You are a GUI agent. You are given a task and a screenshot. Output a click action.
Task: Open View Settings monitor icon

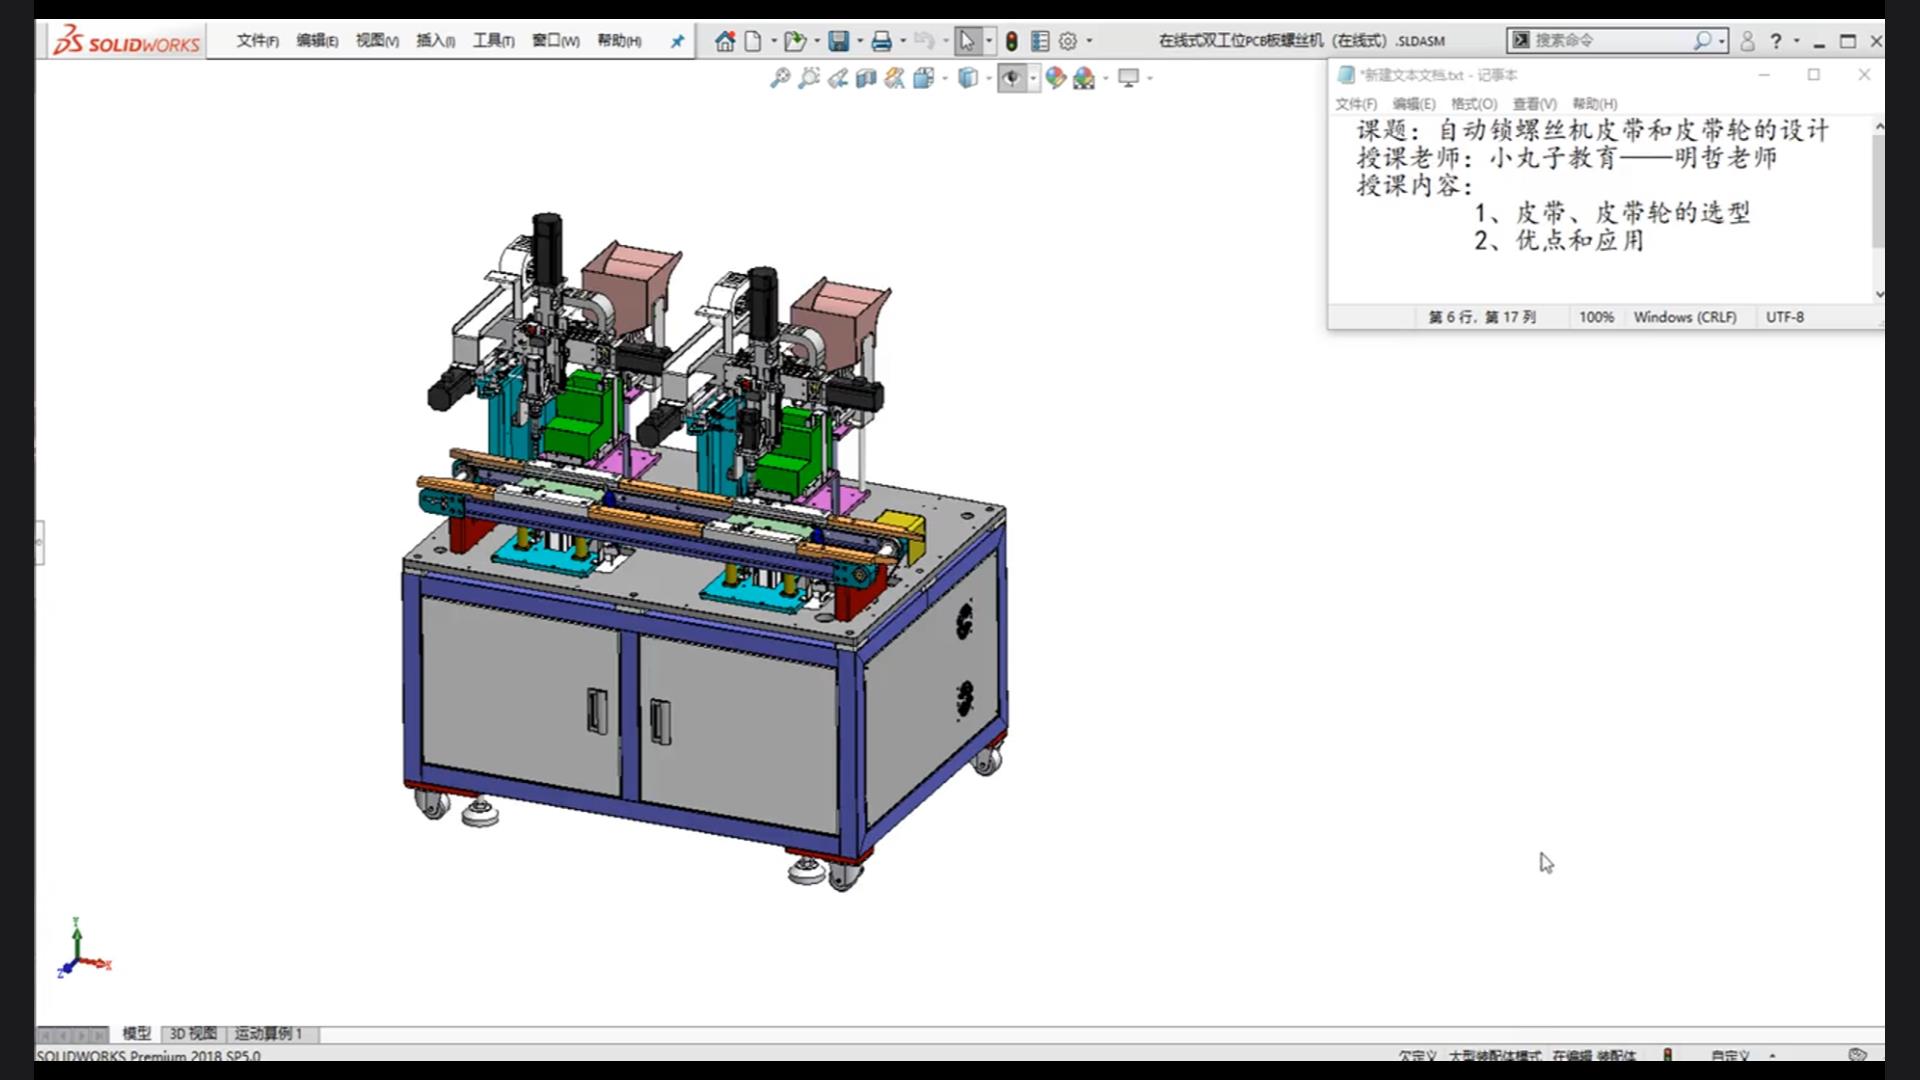click(x=1129, y=78)
